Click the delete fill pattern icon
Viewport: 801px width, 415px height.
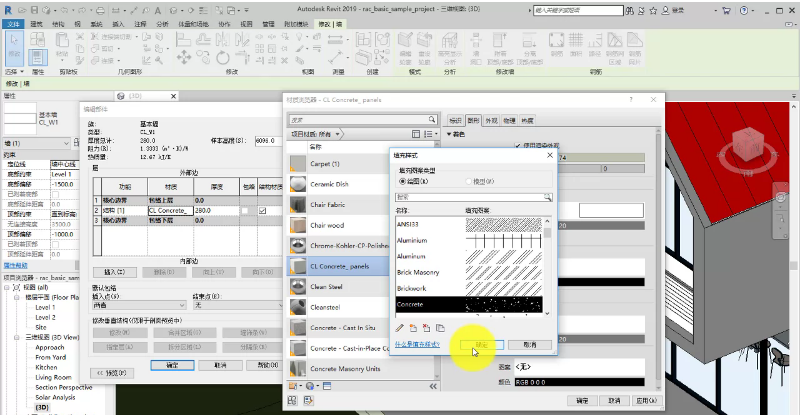coord(426,327)
